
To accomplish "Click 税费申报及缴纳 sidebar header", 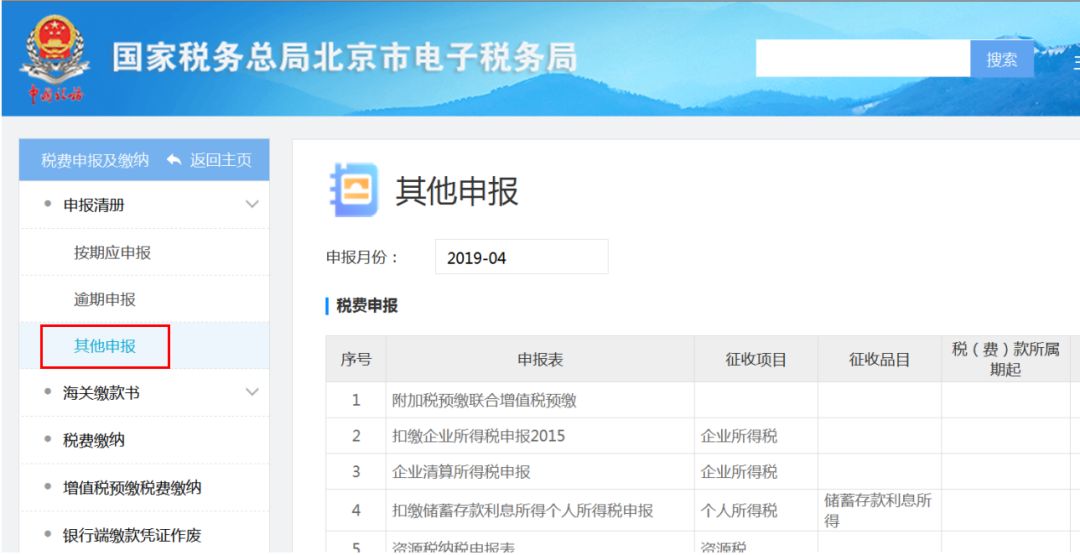I will tap(95, 160).
